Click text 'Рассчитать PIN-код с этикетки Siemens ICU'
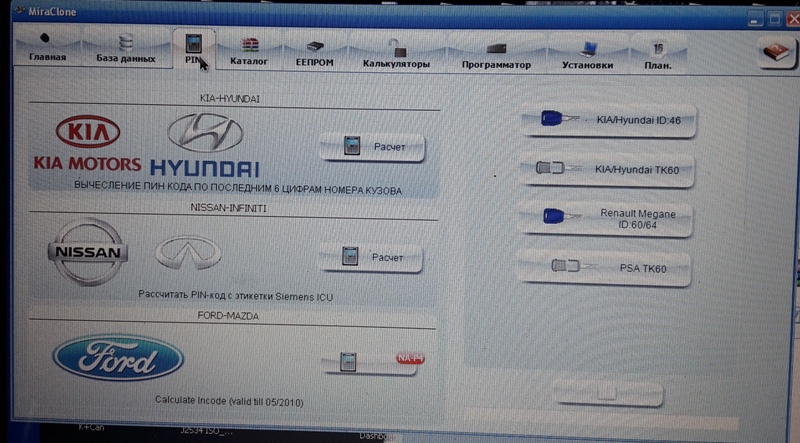The height and width of the screenshot is (443, 800). [x=235, y=295]
